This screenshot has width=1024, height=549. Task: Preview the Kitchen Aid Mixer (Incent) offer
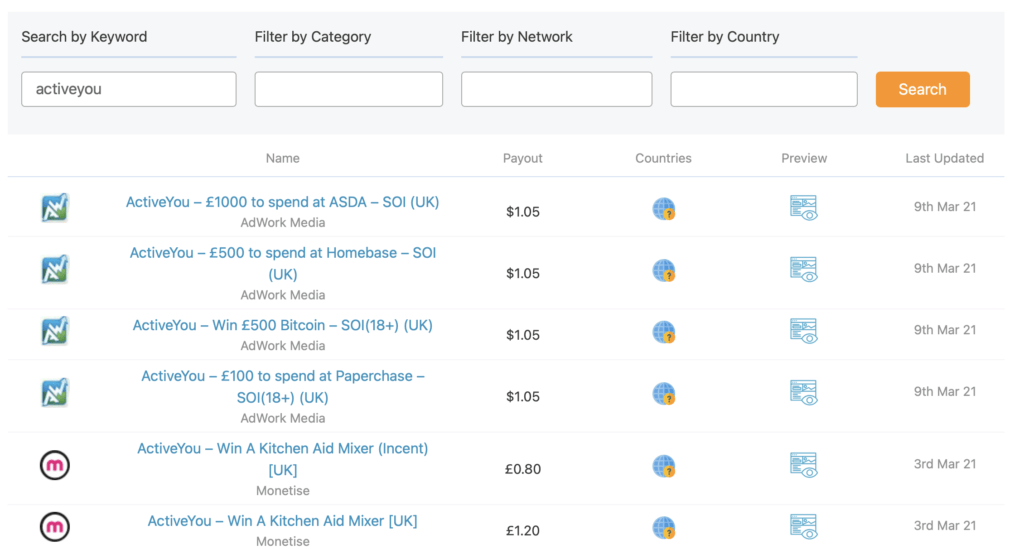pos(804,465)
